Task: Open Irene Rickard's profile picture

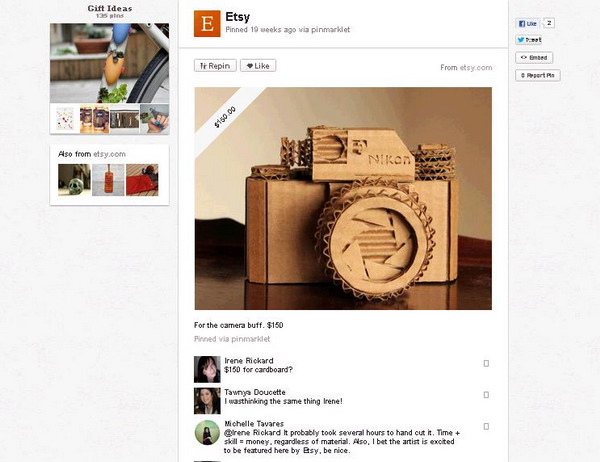Action: coord(207,369)
